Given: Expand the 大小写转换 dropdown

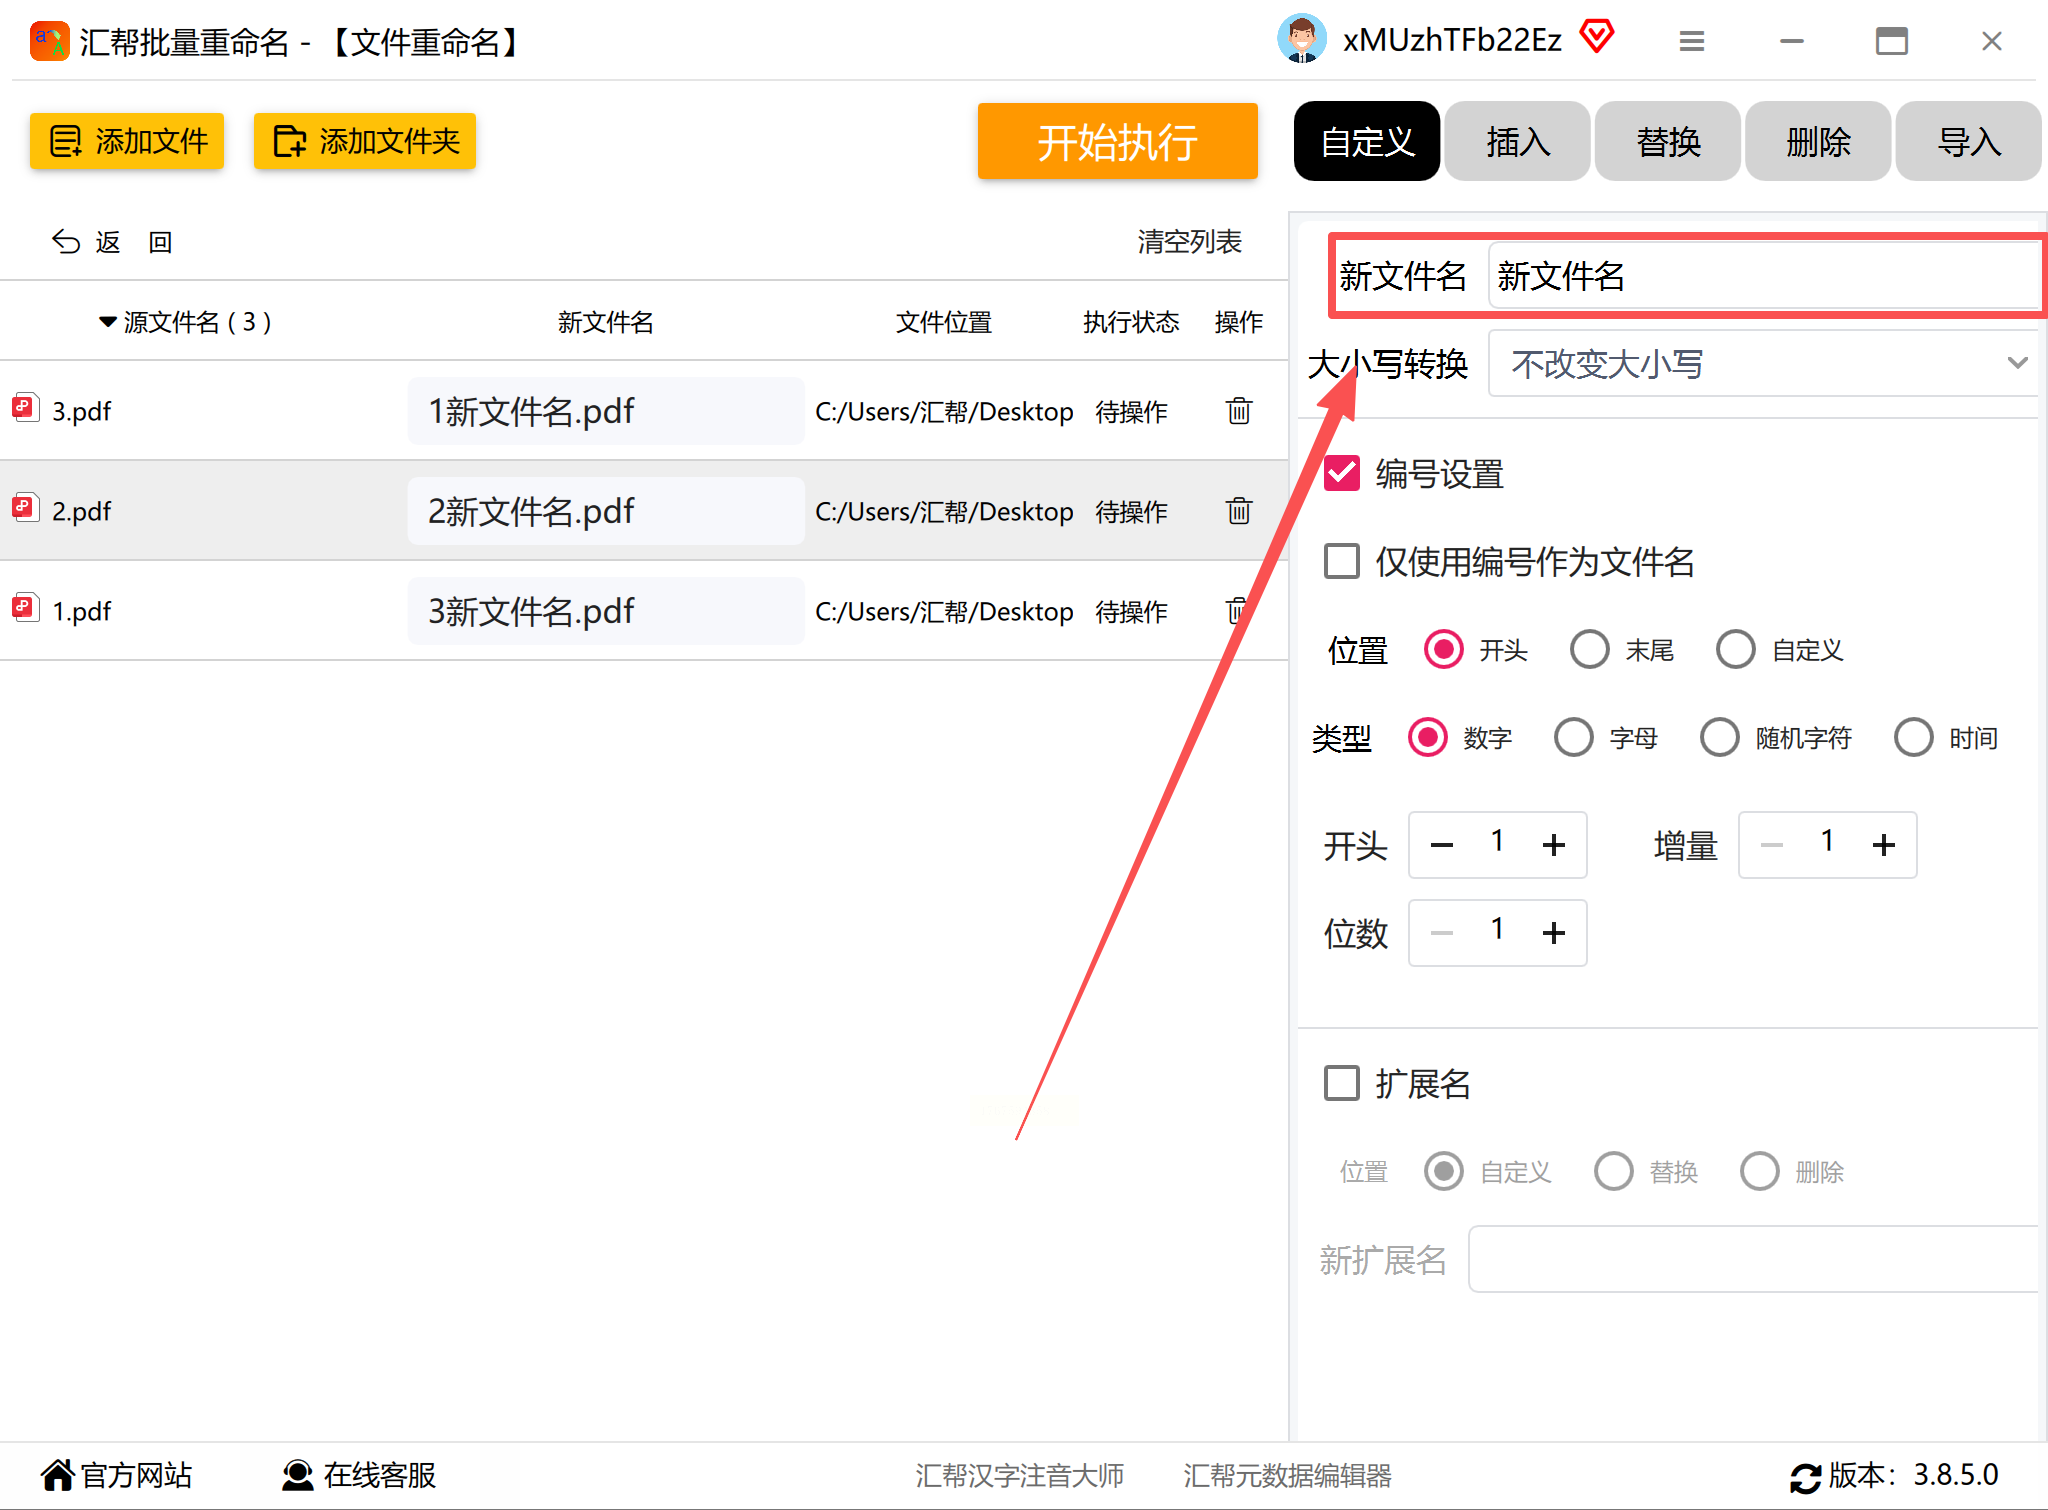Looking at the screenshot, I should [1761, 363].
